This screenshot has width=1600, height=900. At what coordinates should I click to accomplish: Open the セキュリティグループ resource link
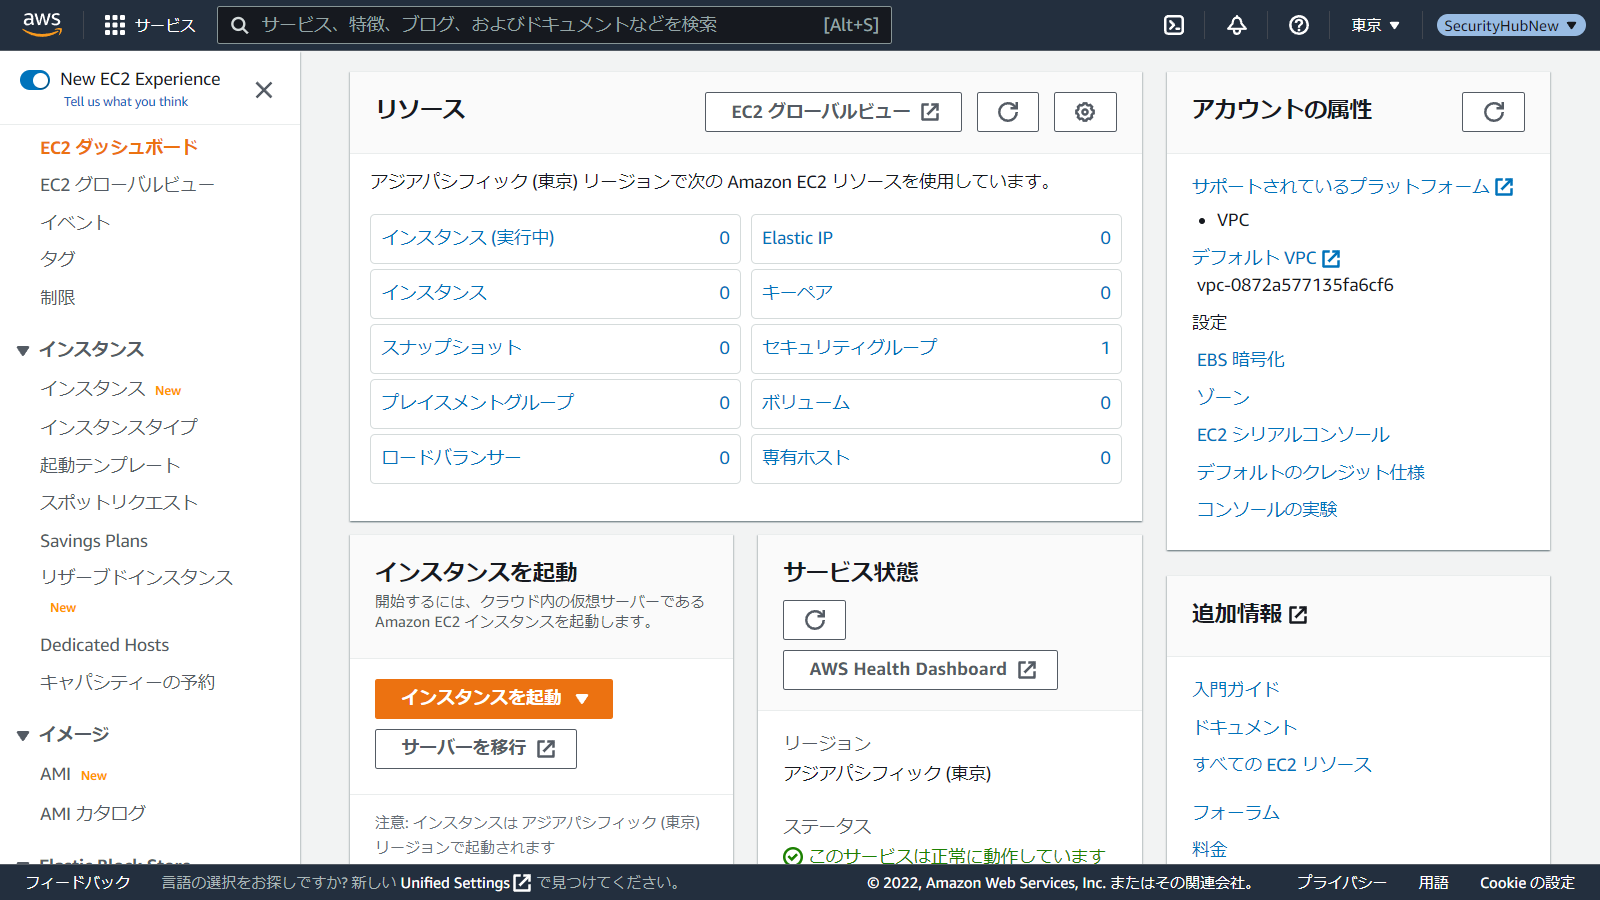click(850, 347)
